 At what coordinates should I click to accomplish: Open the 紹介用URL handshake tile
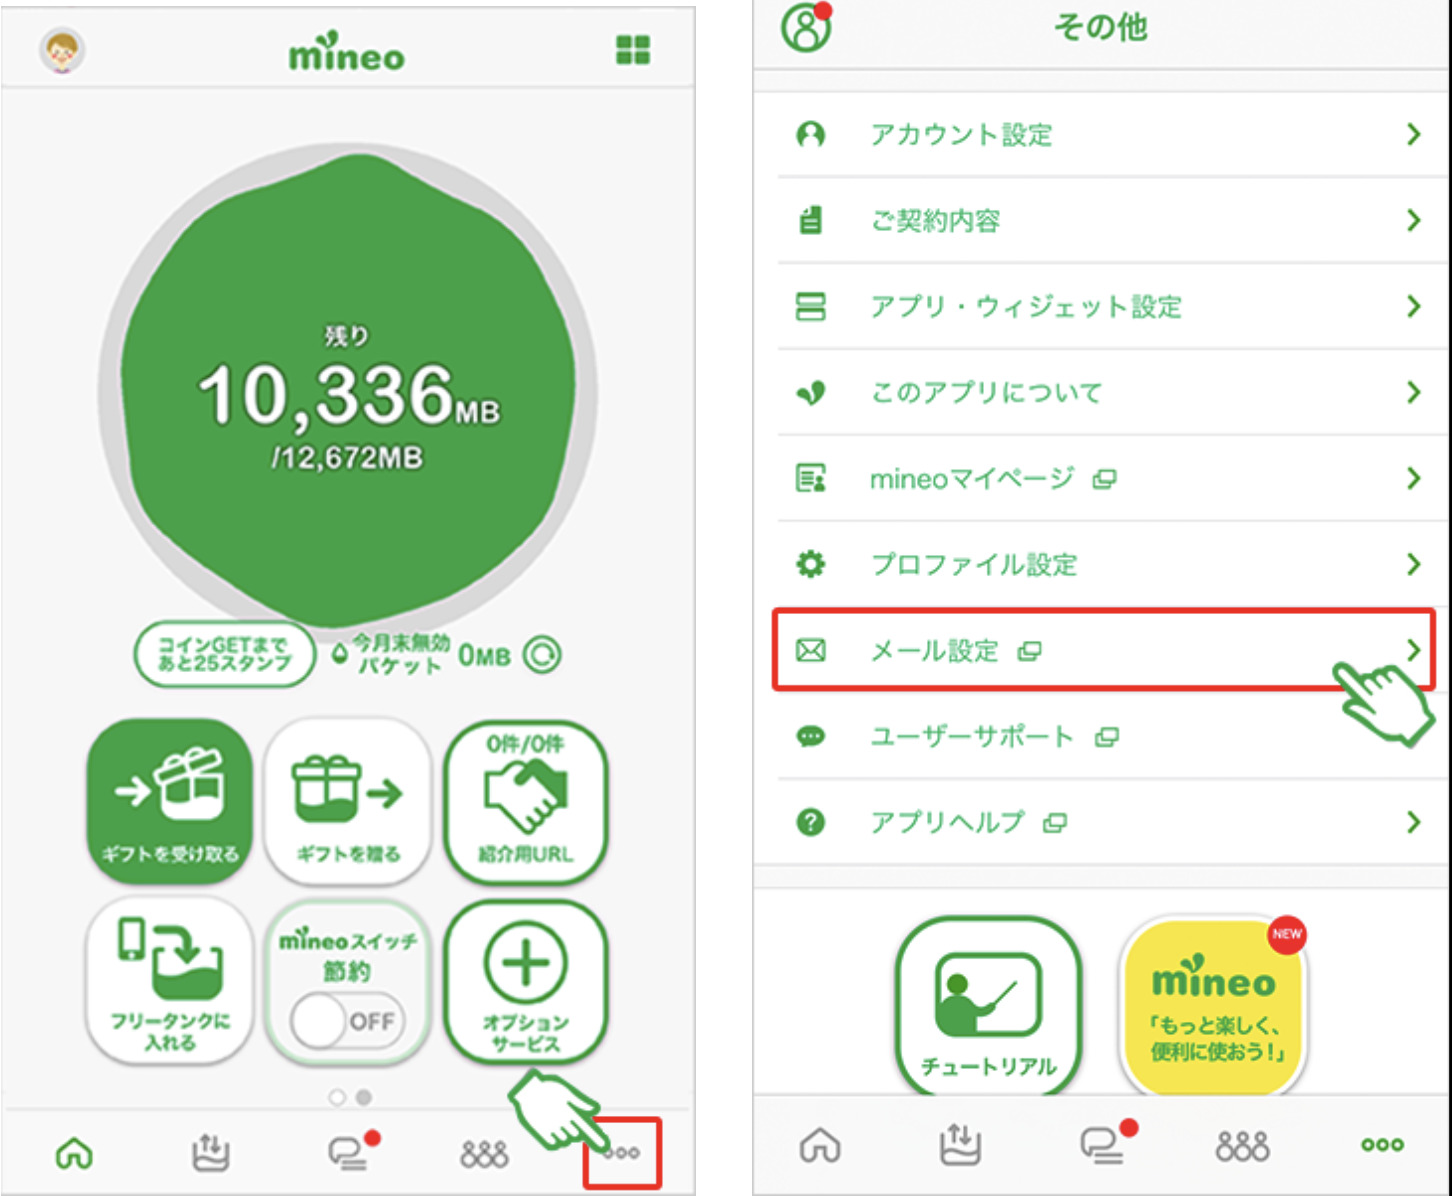coord(526,801)
